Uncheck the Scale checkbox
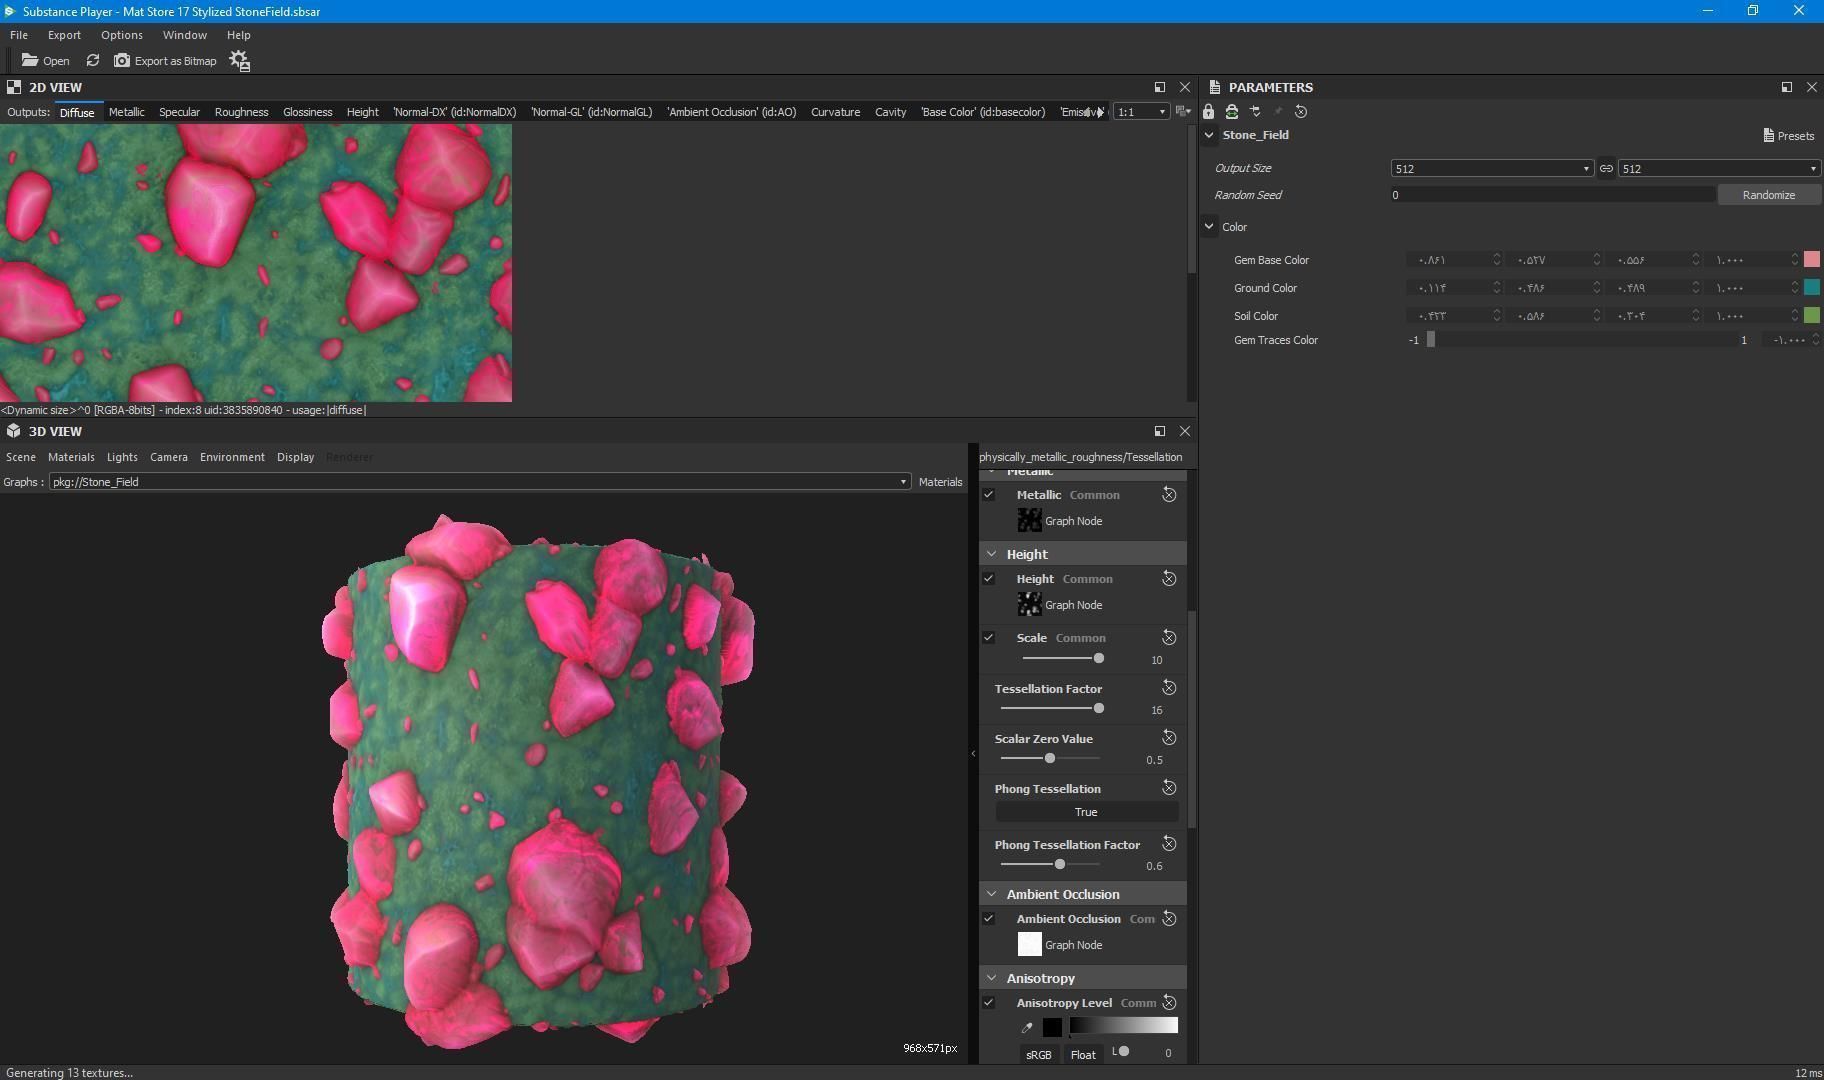Image resolution: width=1824 pixels, height=1080 pixels. pyautogui.click(x=989, y=638)
